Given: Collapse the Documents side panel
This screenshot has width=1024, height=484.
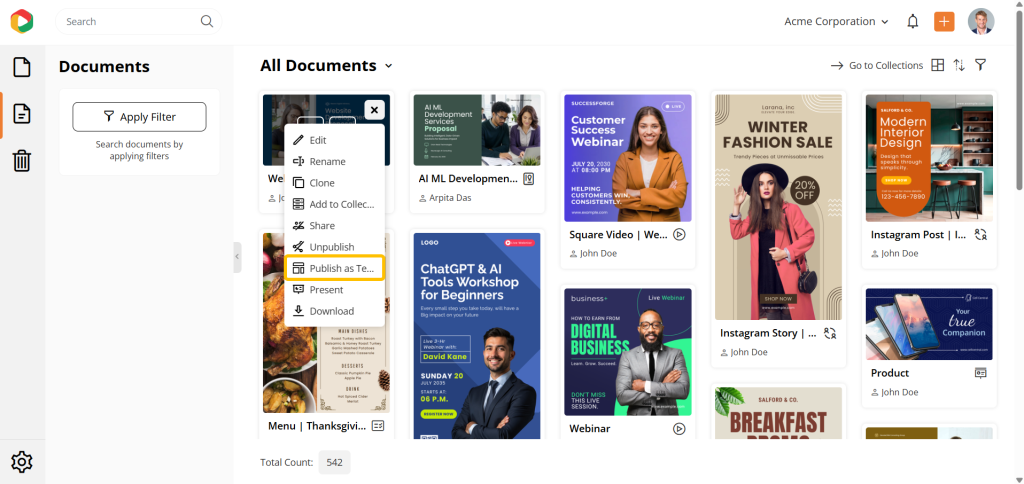Looking at the screenshot, I should point(237,257).
